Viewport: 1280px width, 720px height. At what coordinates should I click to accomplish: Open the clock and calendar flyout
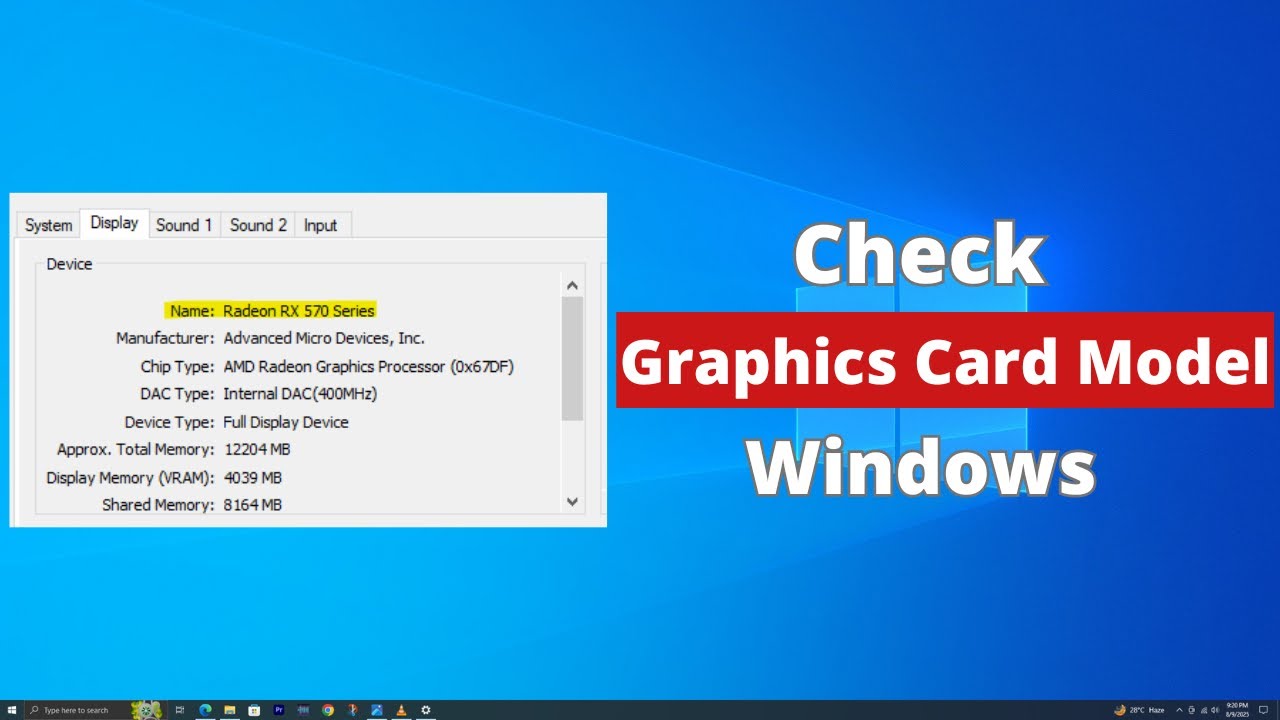coord(1237,710)
